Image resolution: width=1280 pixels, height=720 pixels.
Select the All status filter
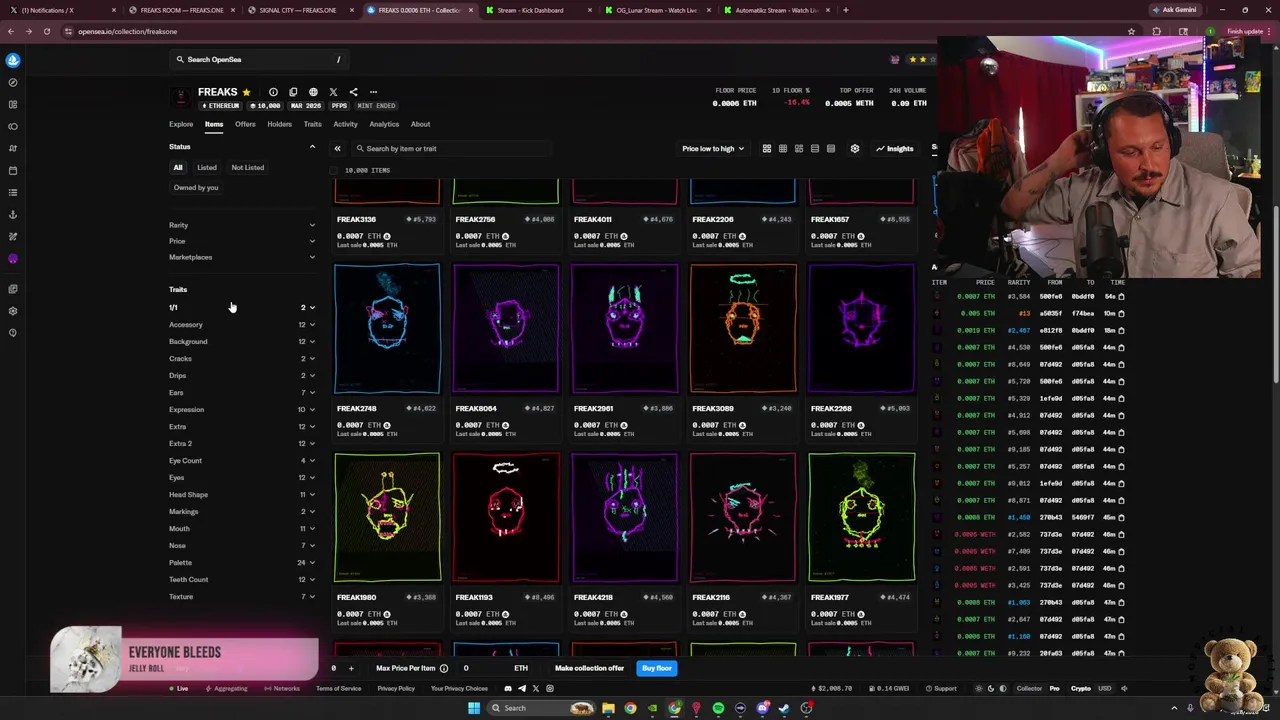point(178,167)
